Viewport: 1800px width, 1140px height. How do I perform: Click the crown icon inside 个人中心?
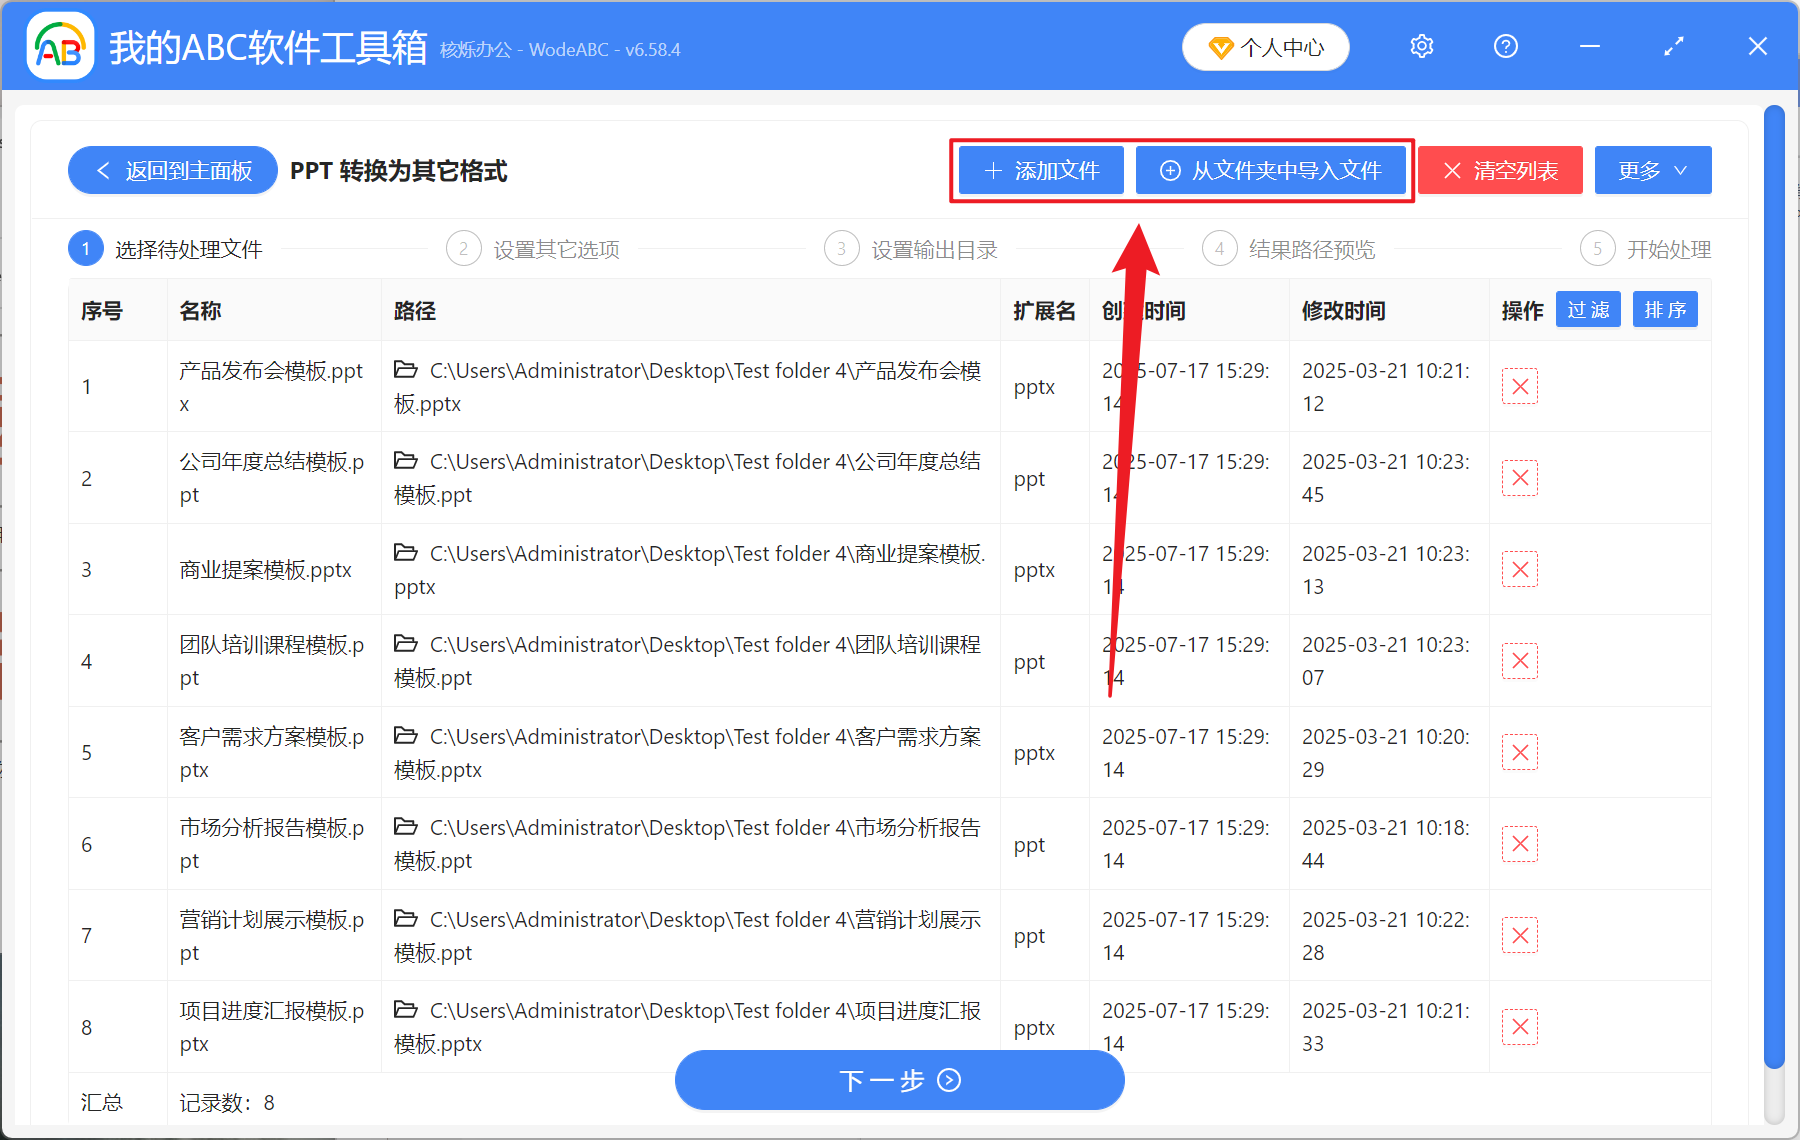tap(1218, 47)
